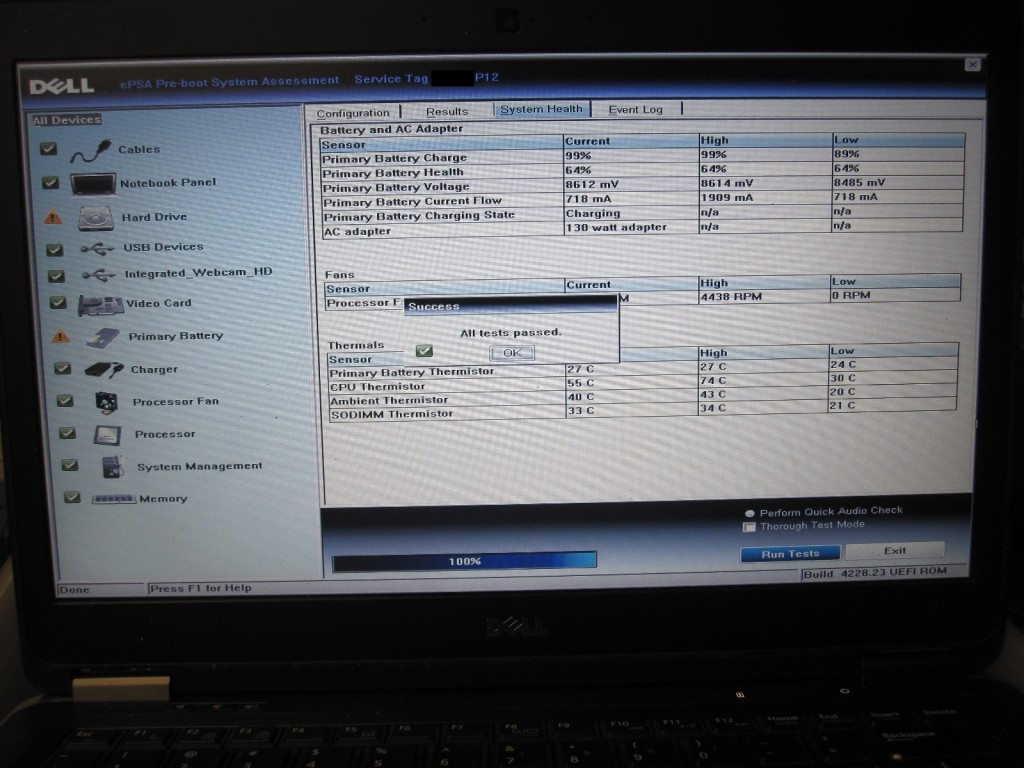Select the Primary Battery label in device list
The image size is (1024, 768).
point(176,336)
